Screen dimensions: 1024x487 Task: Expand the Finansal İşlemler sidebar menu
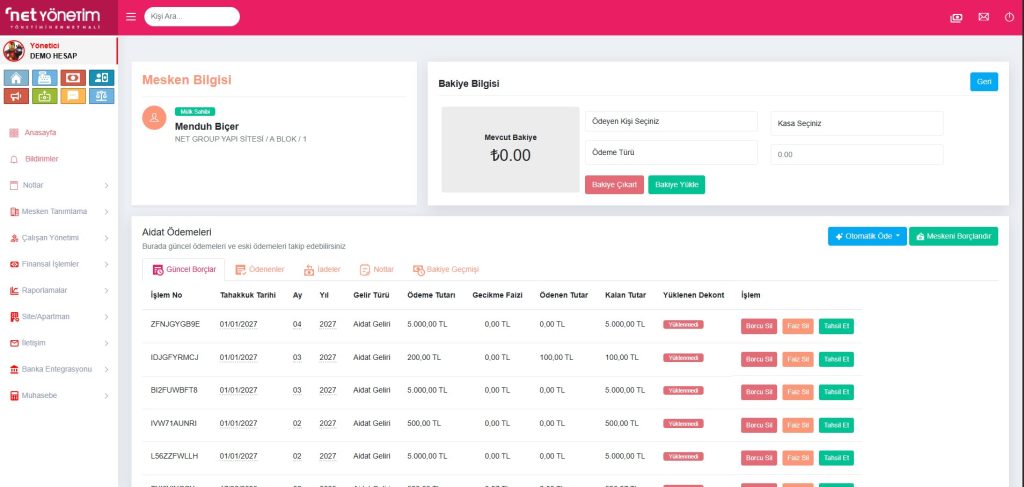[59, 264]
